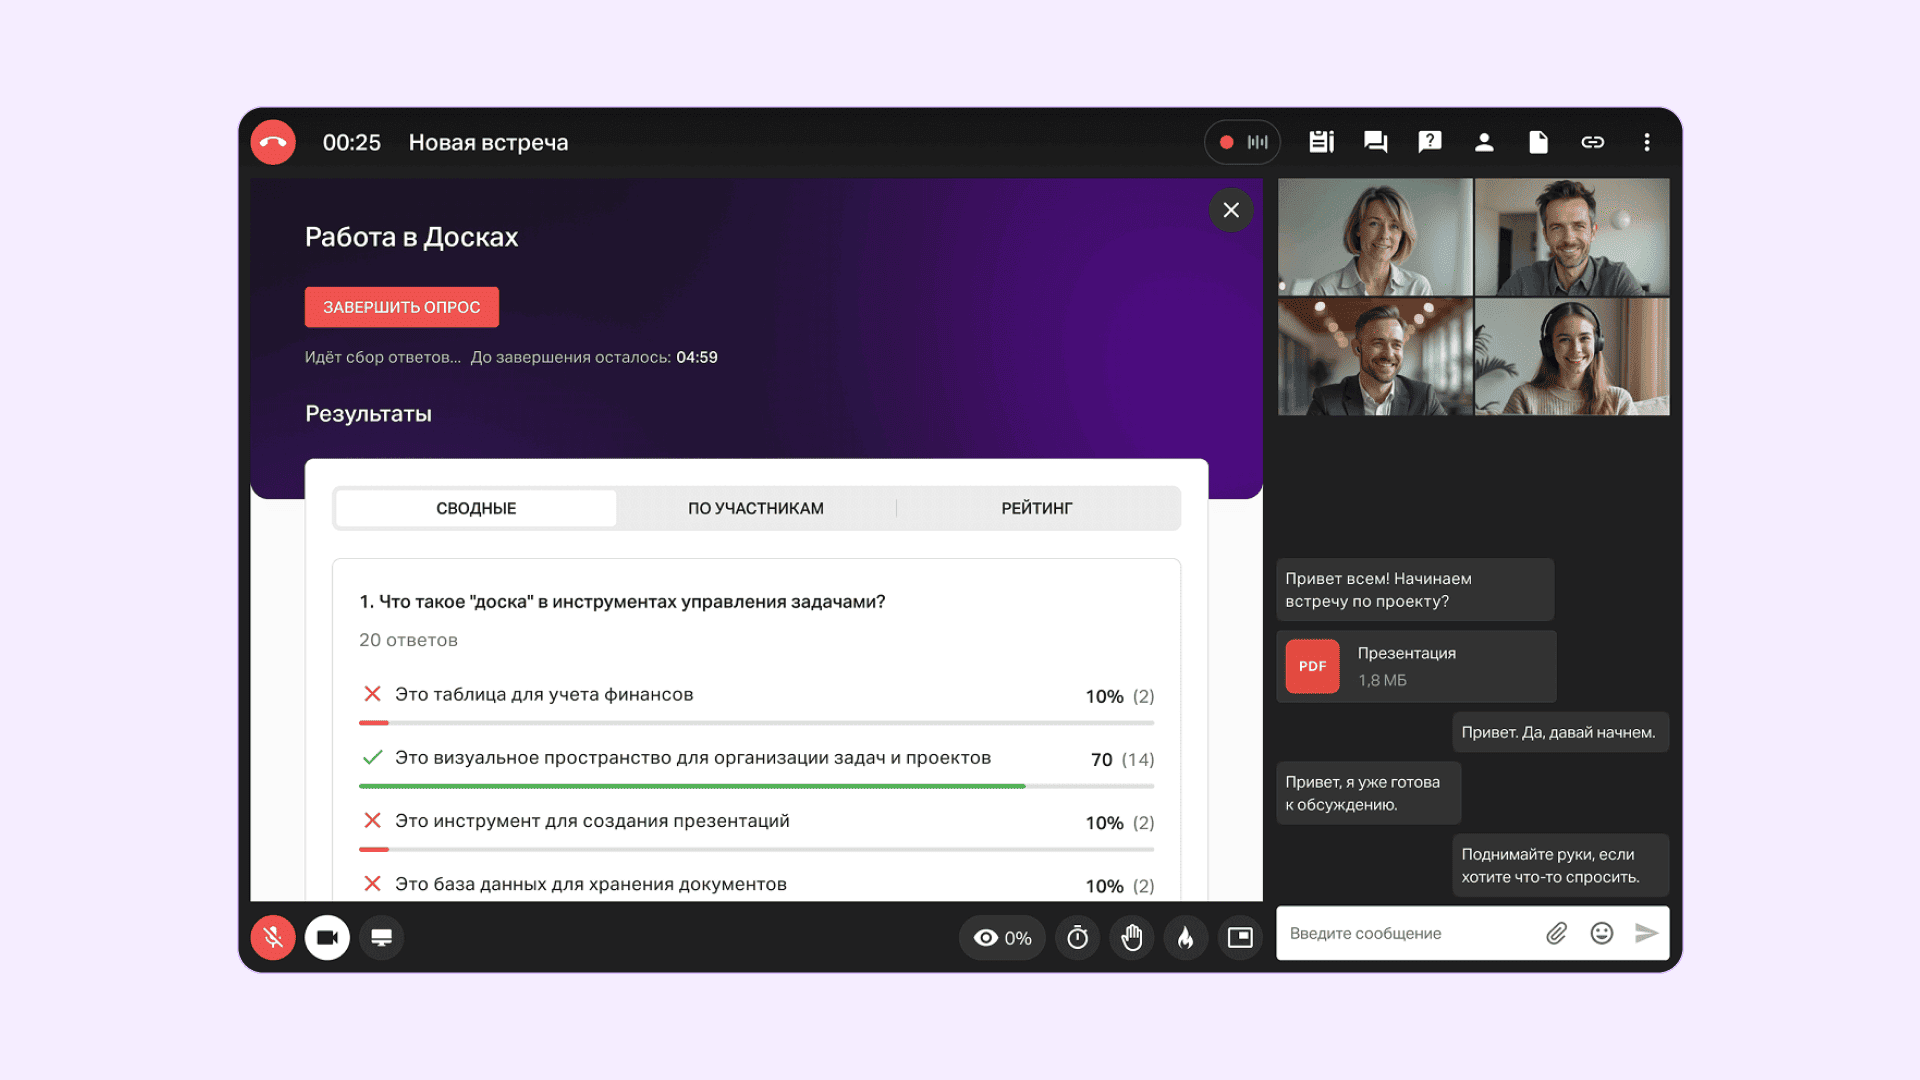
Task: Toggle the meeting recording indicator
Action: (x=1242, y=142)
